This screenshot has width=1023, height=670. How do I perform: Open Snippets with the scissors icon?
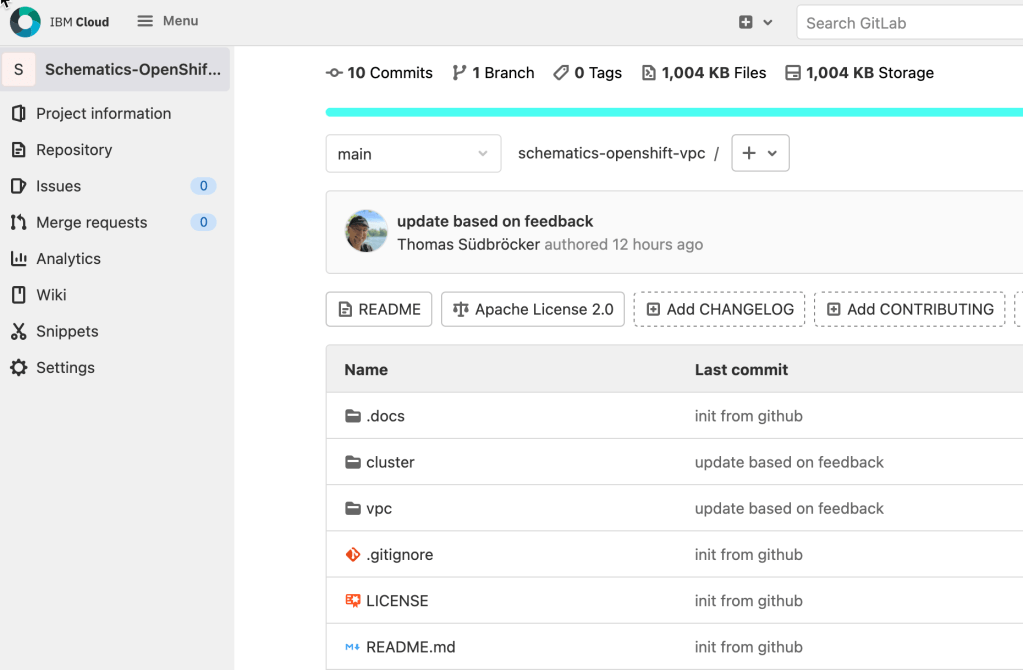click(x=67, y=332)
